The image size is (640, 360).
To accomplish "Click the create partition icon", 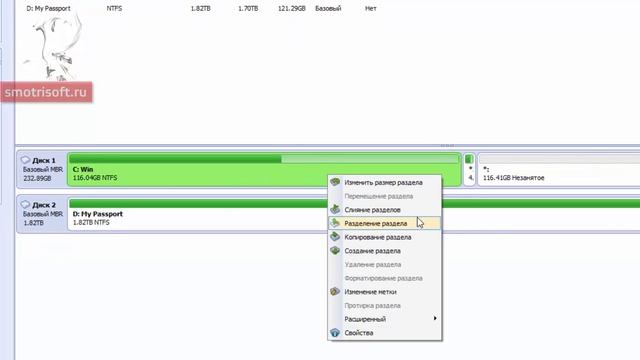I will (335, 250).
